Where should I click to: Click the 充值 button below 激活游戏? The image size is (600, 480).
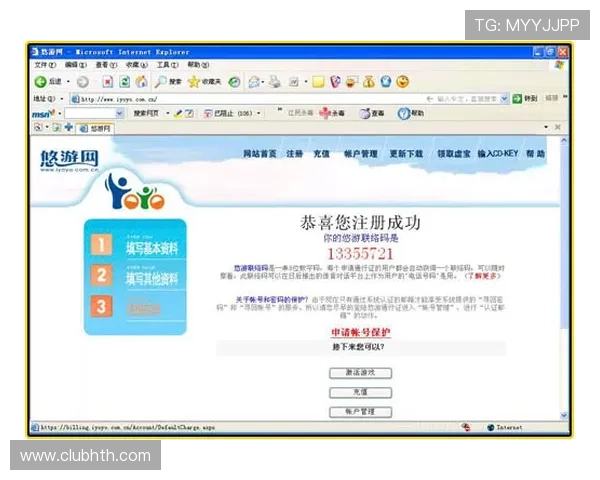[x=360, y=392]
